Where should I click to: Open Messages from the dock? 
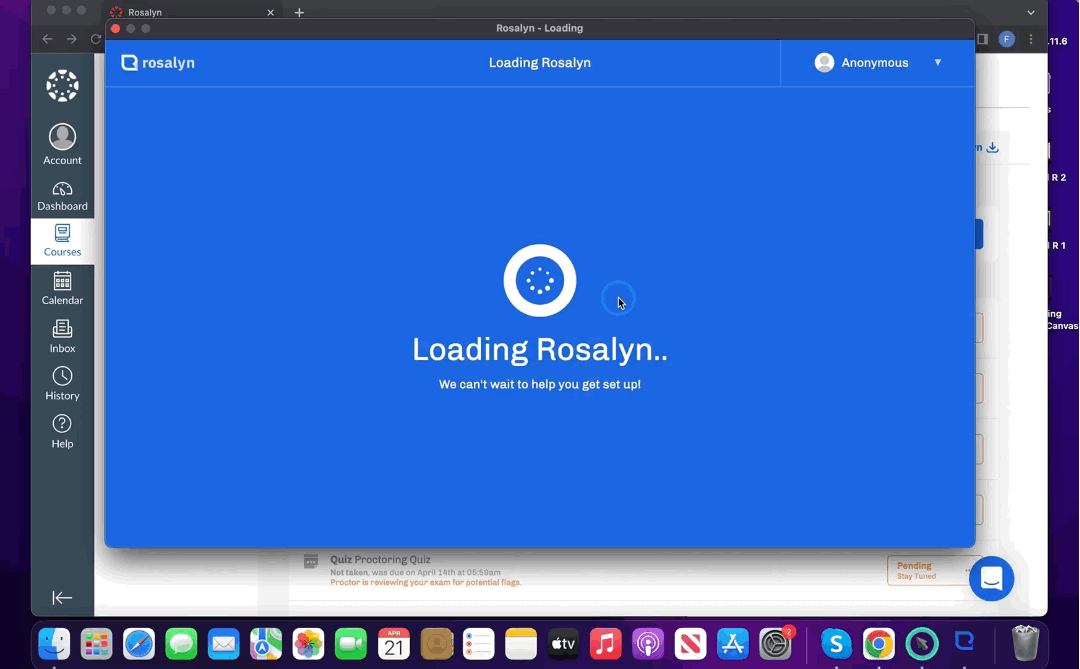[181, 644]
